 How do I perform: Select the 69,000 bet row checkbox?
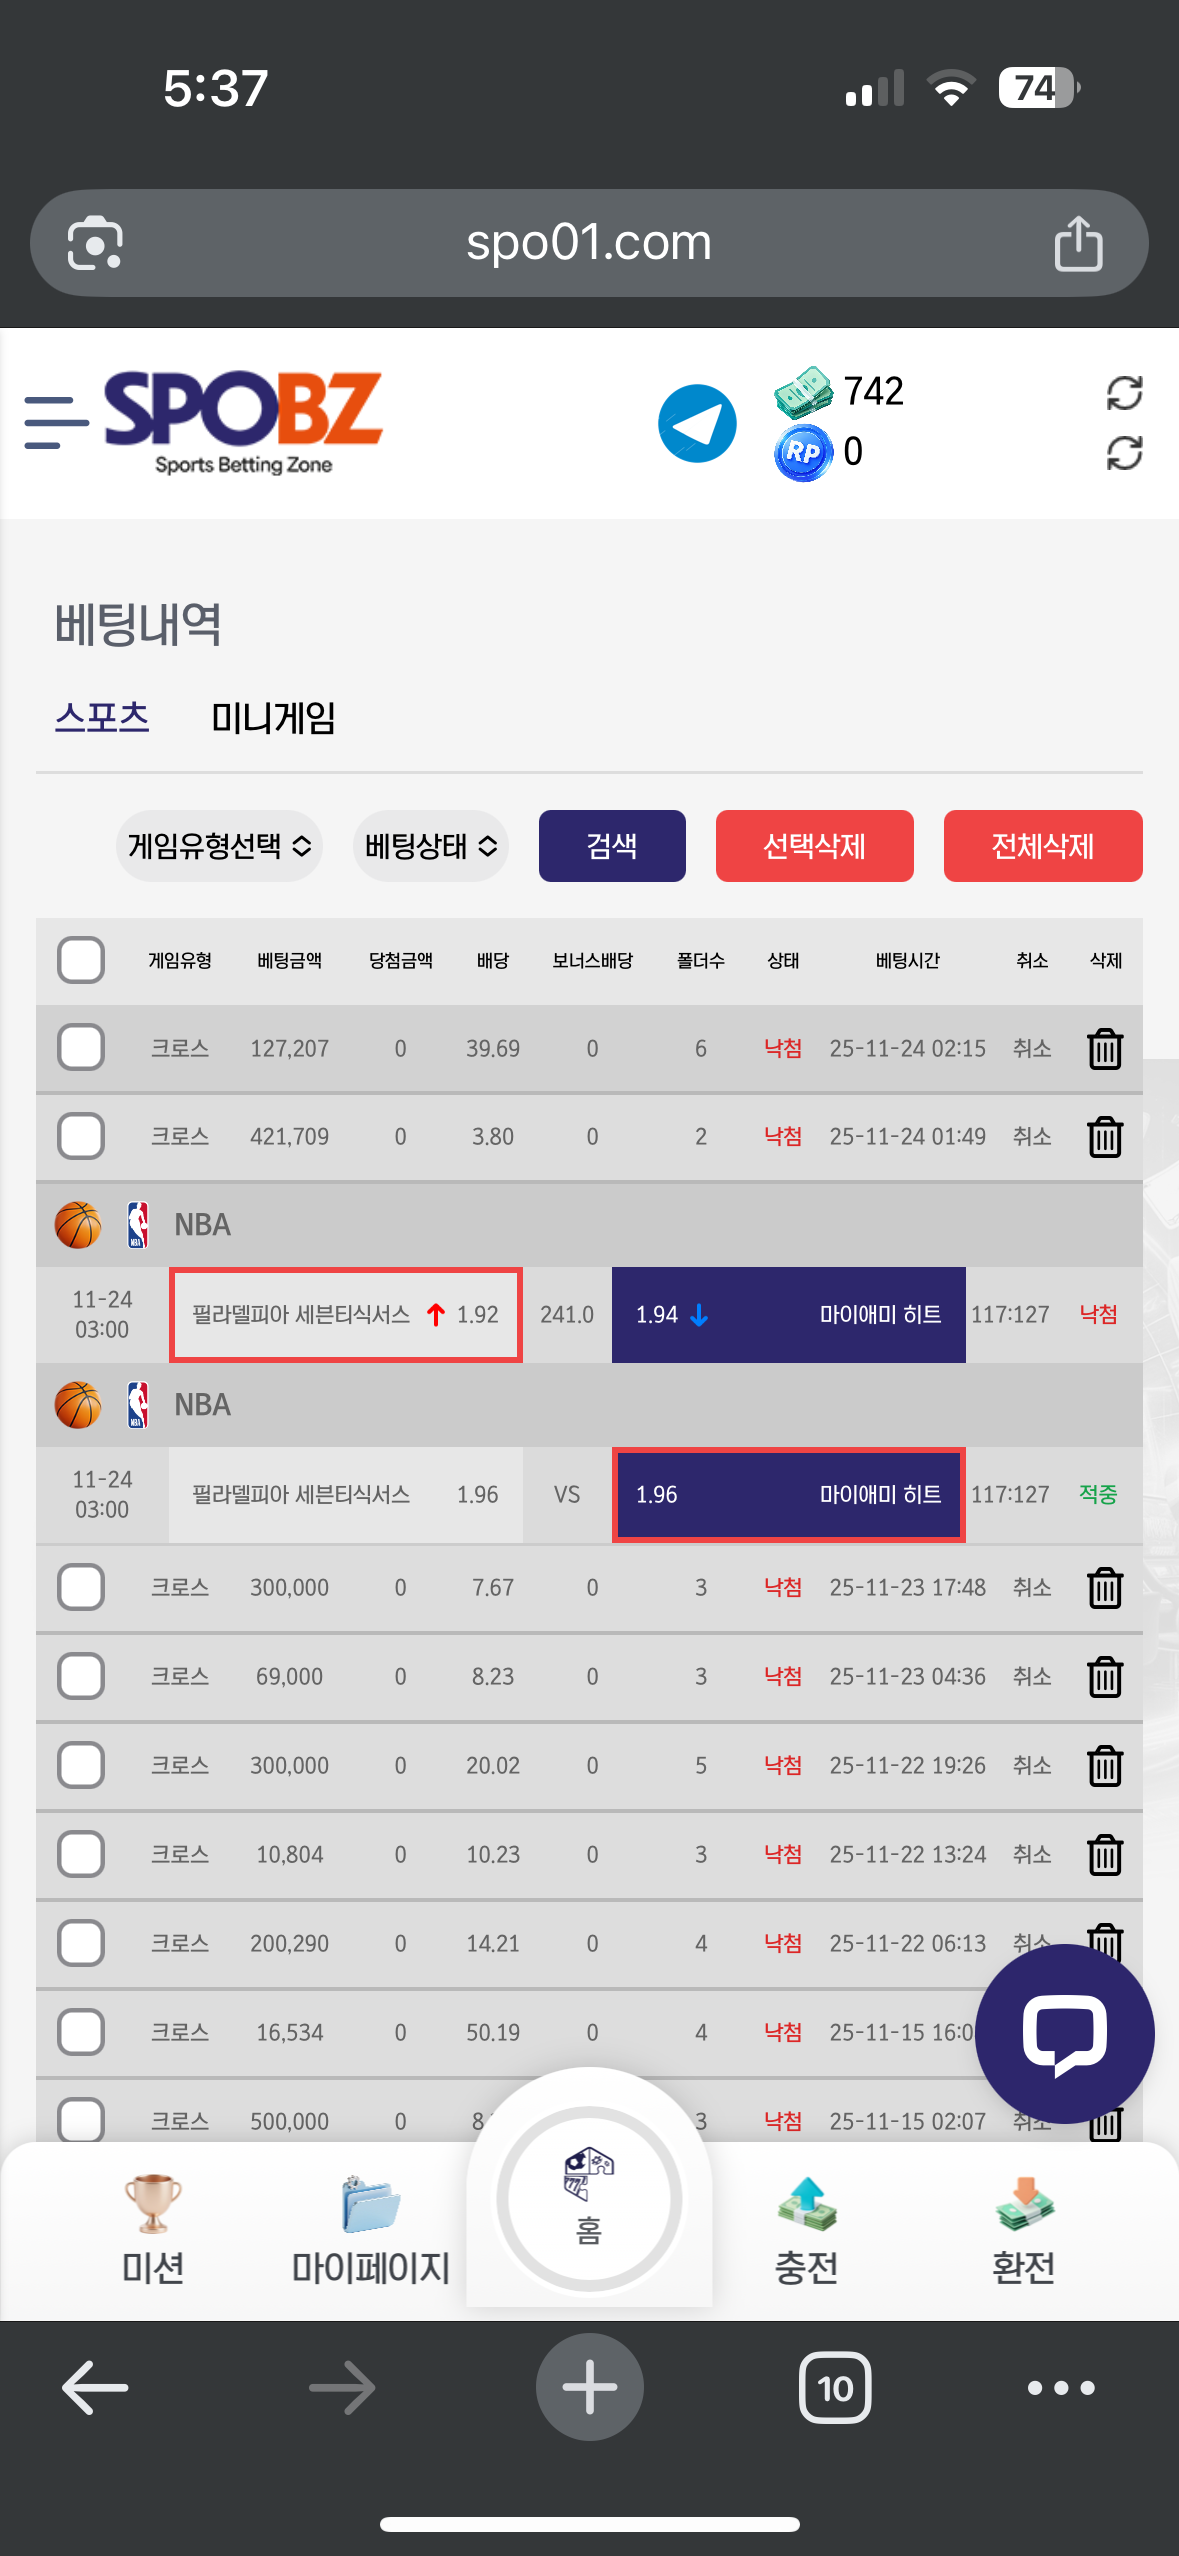(81, 1676)
